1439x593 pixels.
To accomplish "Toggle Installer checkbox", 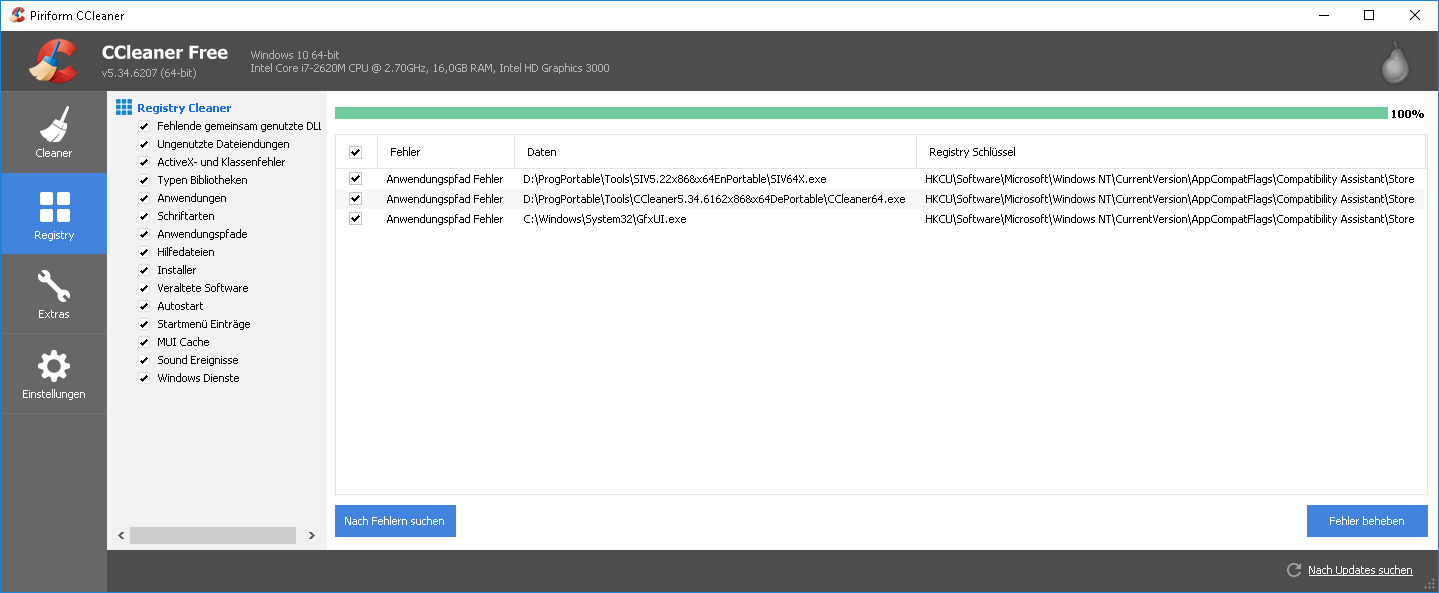I will pyautogui.click(x=144, y=271).
